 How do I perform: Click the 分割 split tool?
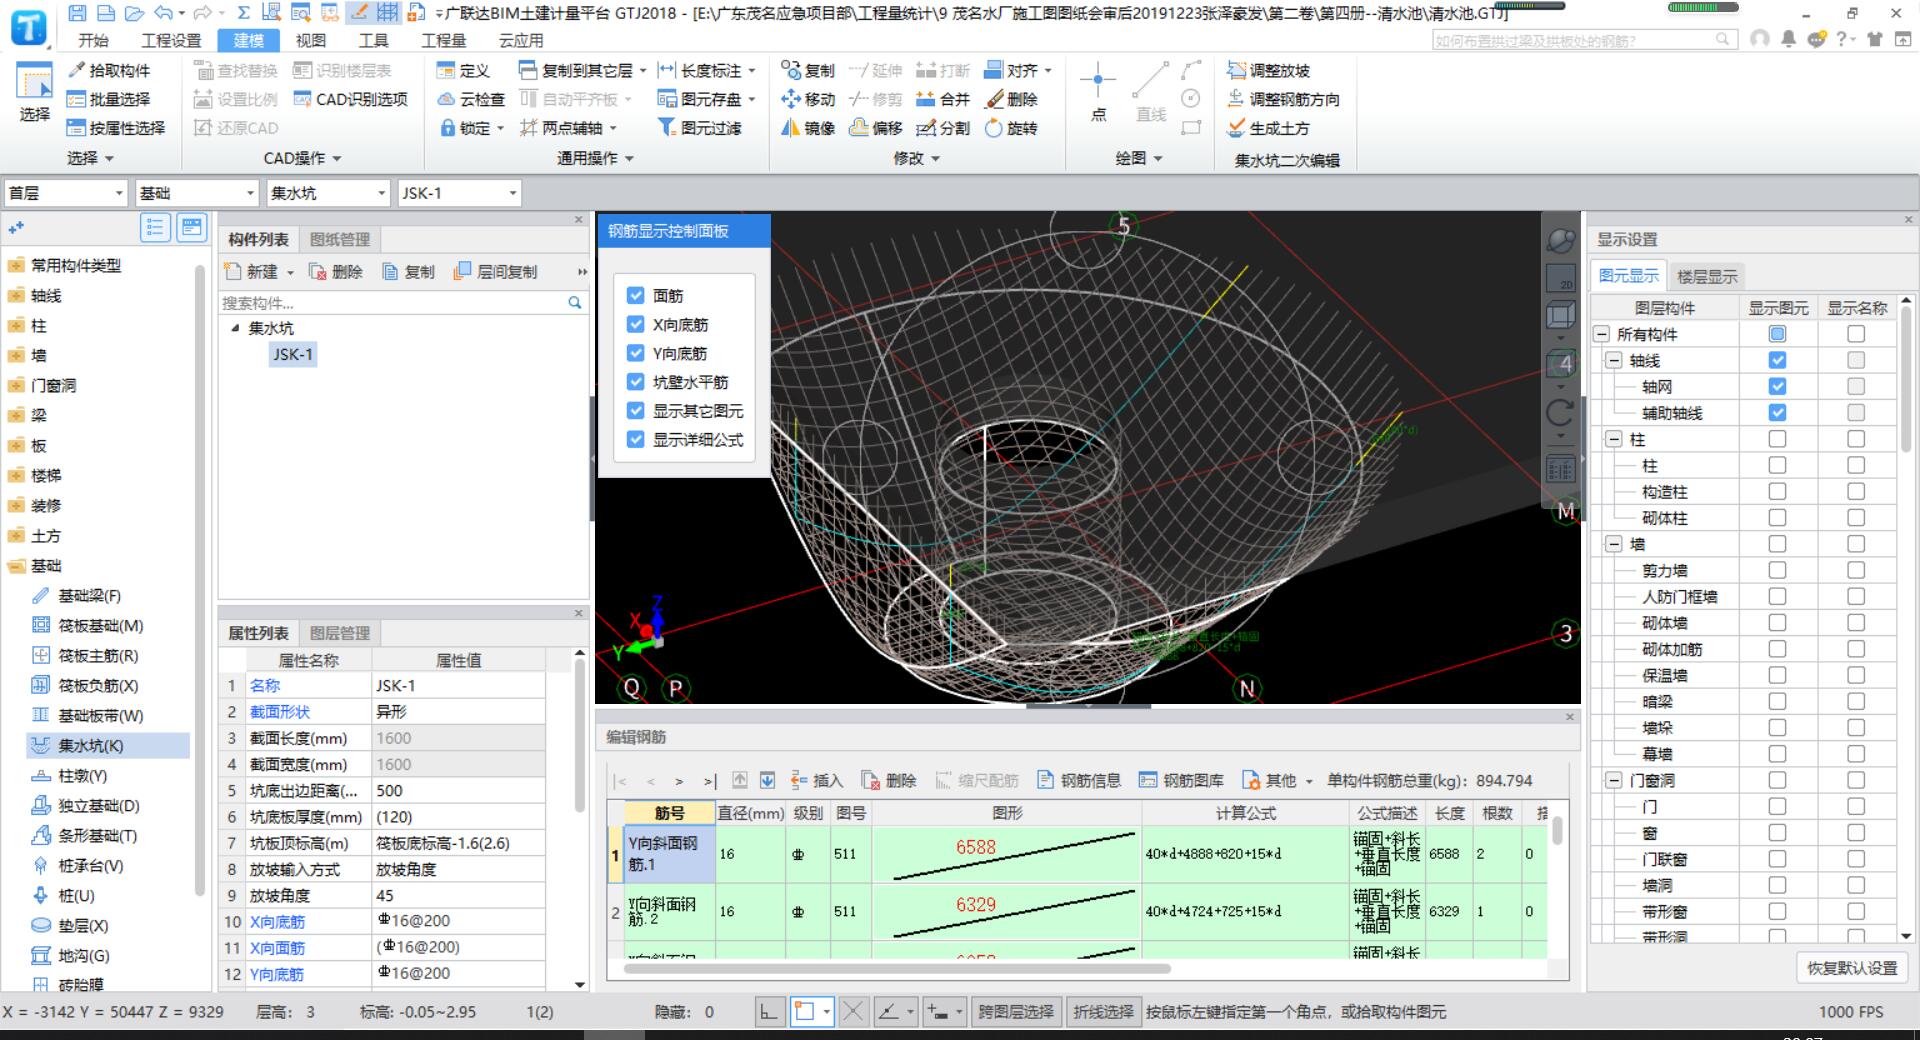click(944, 128)
